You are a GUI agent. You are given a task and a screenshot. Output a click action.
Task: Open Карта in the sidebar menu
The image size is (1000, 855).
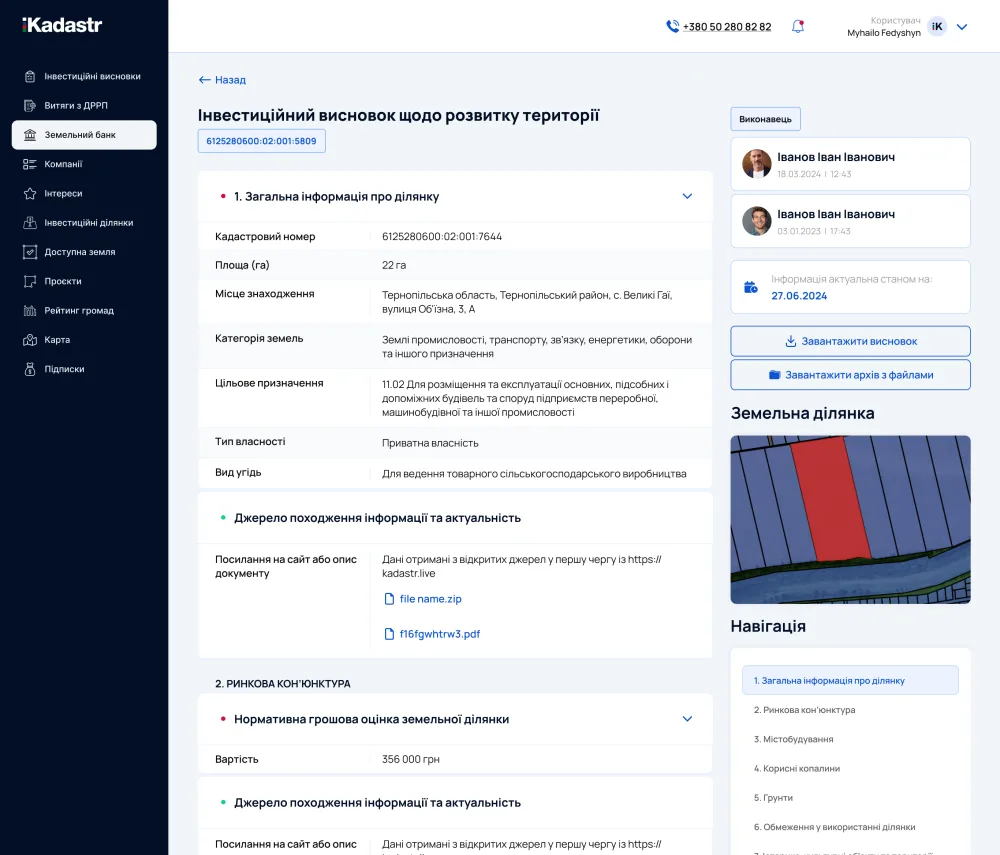[57, 340]
